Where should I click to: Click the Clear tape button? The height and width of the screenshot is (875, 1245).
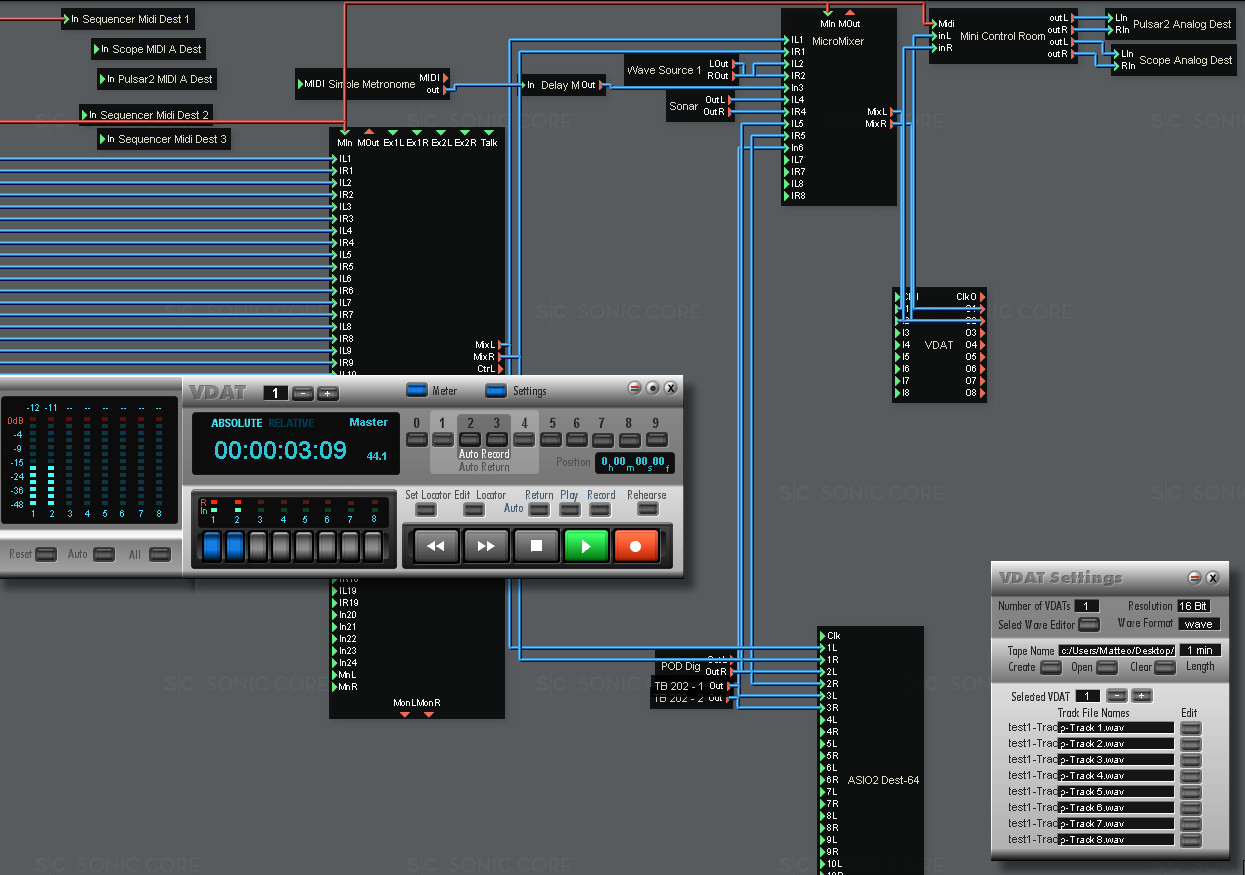(x=1163, y=667)
